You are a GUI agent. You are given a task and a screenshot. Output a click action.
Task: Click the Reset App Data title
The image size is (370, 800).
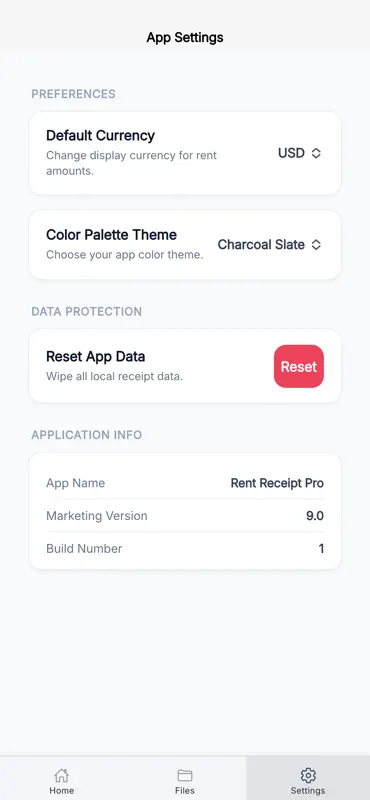95,356
